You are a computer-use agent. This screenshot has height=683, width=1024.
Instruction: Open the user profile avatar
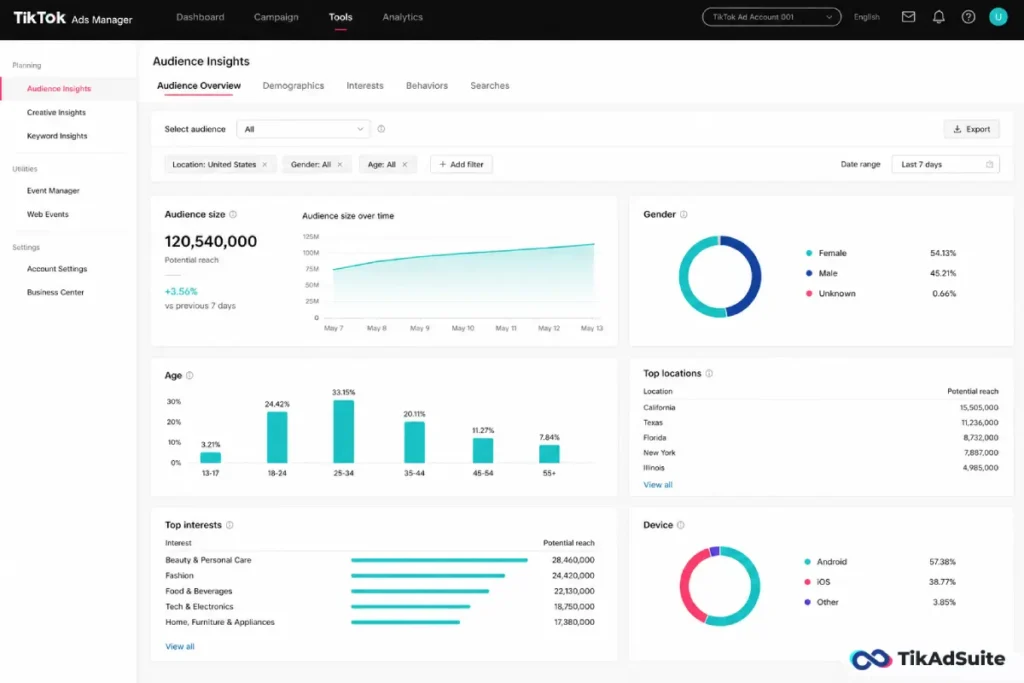coord(998,17)
